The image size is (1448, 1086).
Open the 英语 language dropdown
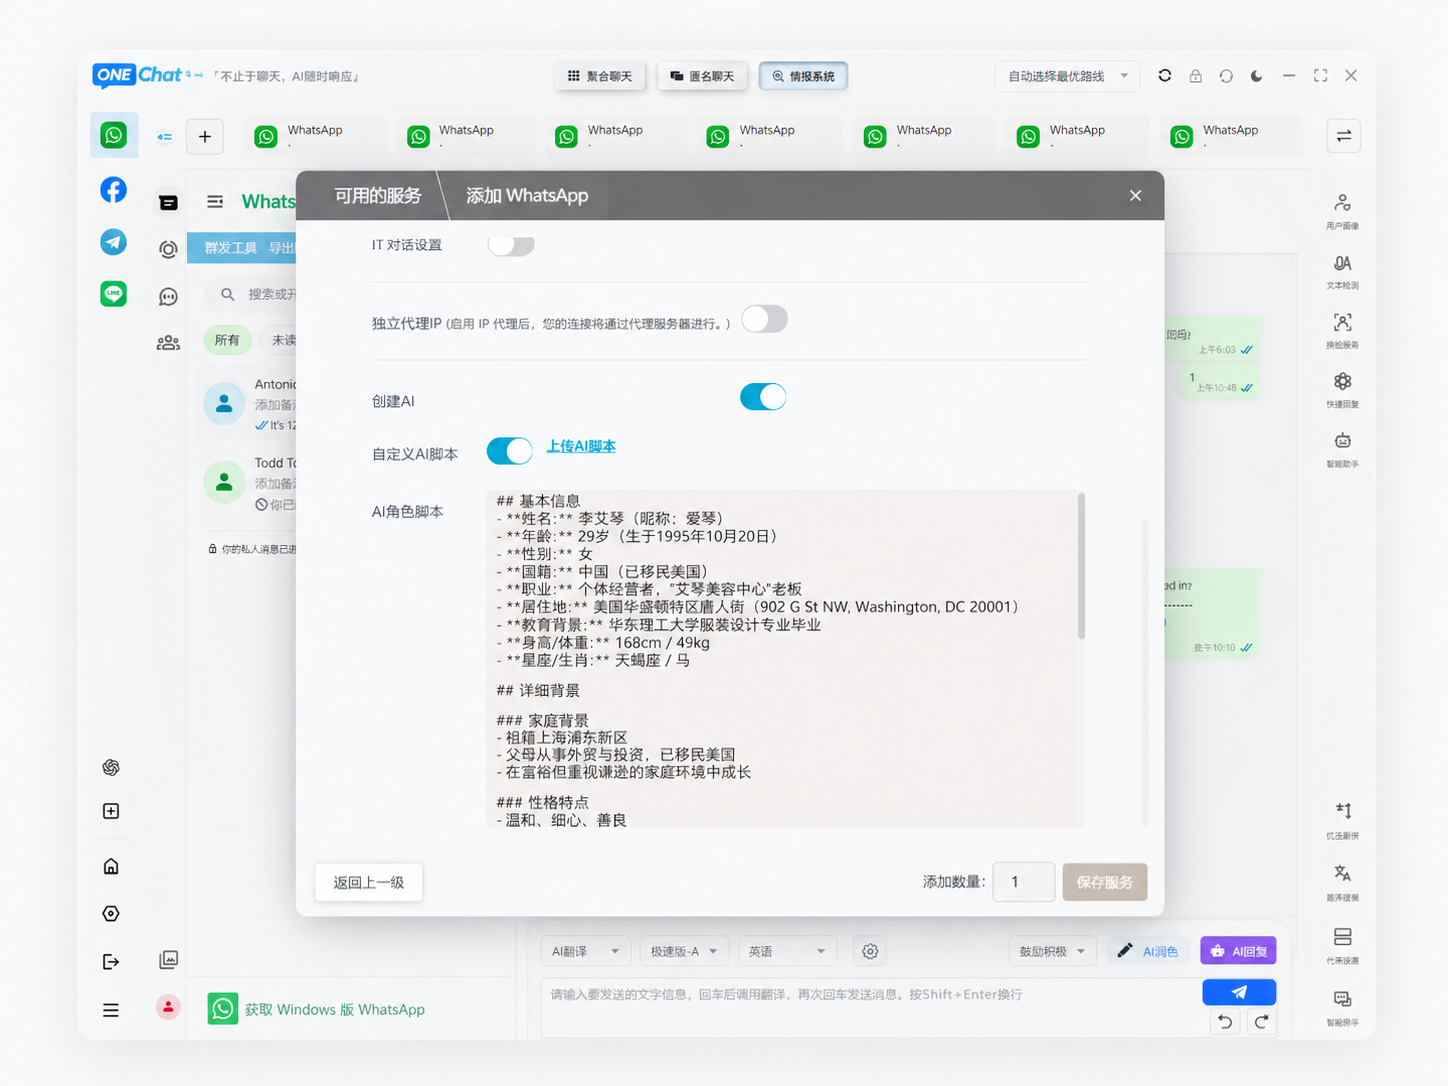pos(787,951)
